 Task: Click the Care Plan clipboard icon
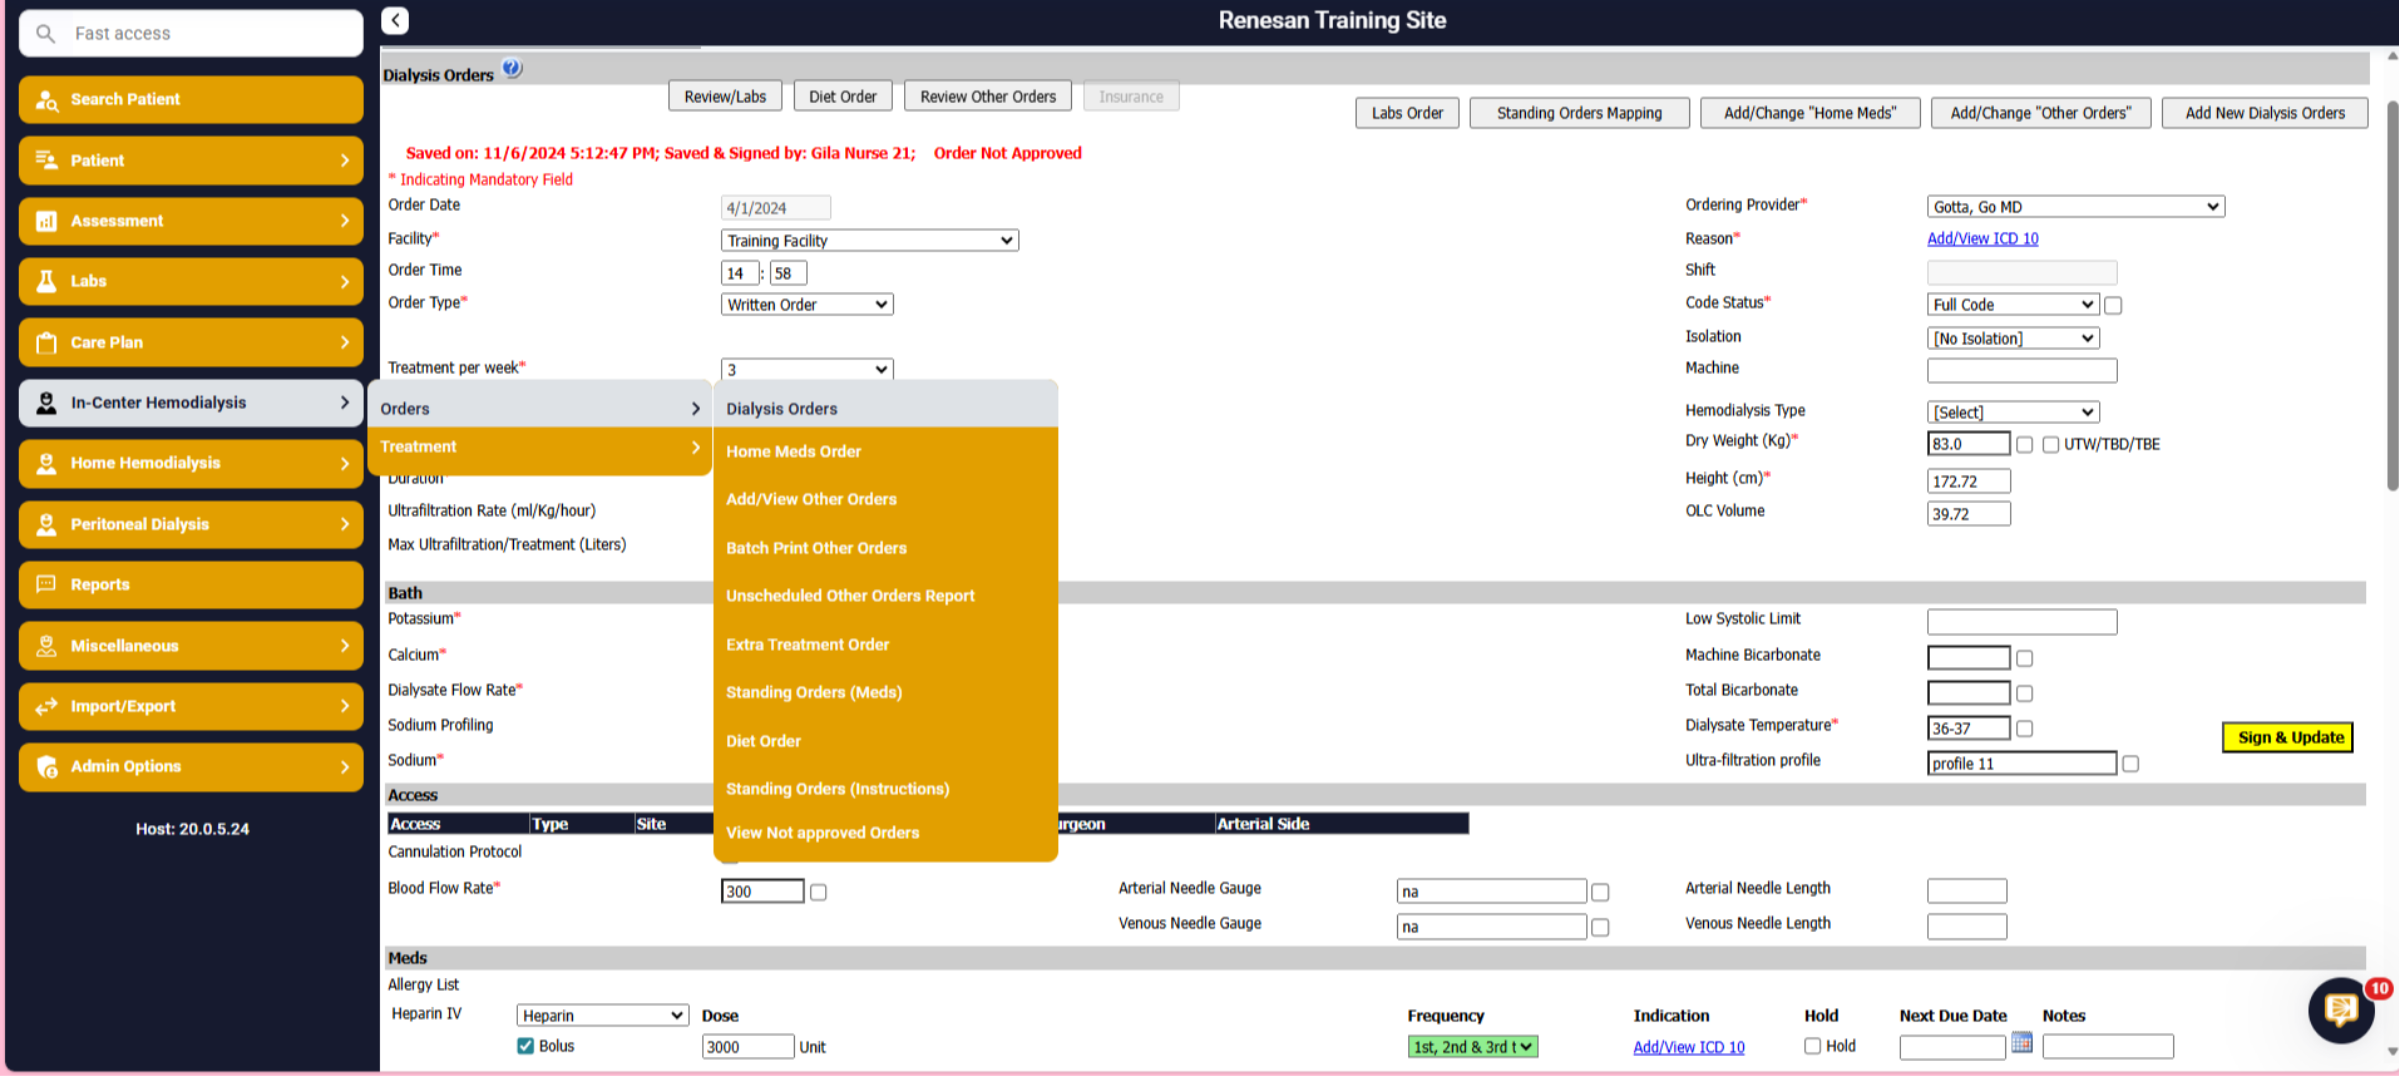pyautogui.click(x=46, y=342)
